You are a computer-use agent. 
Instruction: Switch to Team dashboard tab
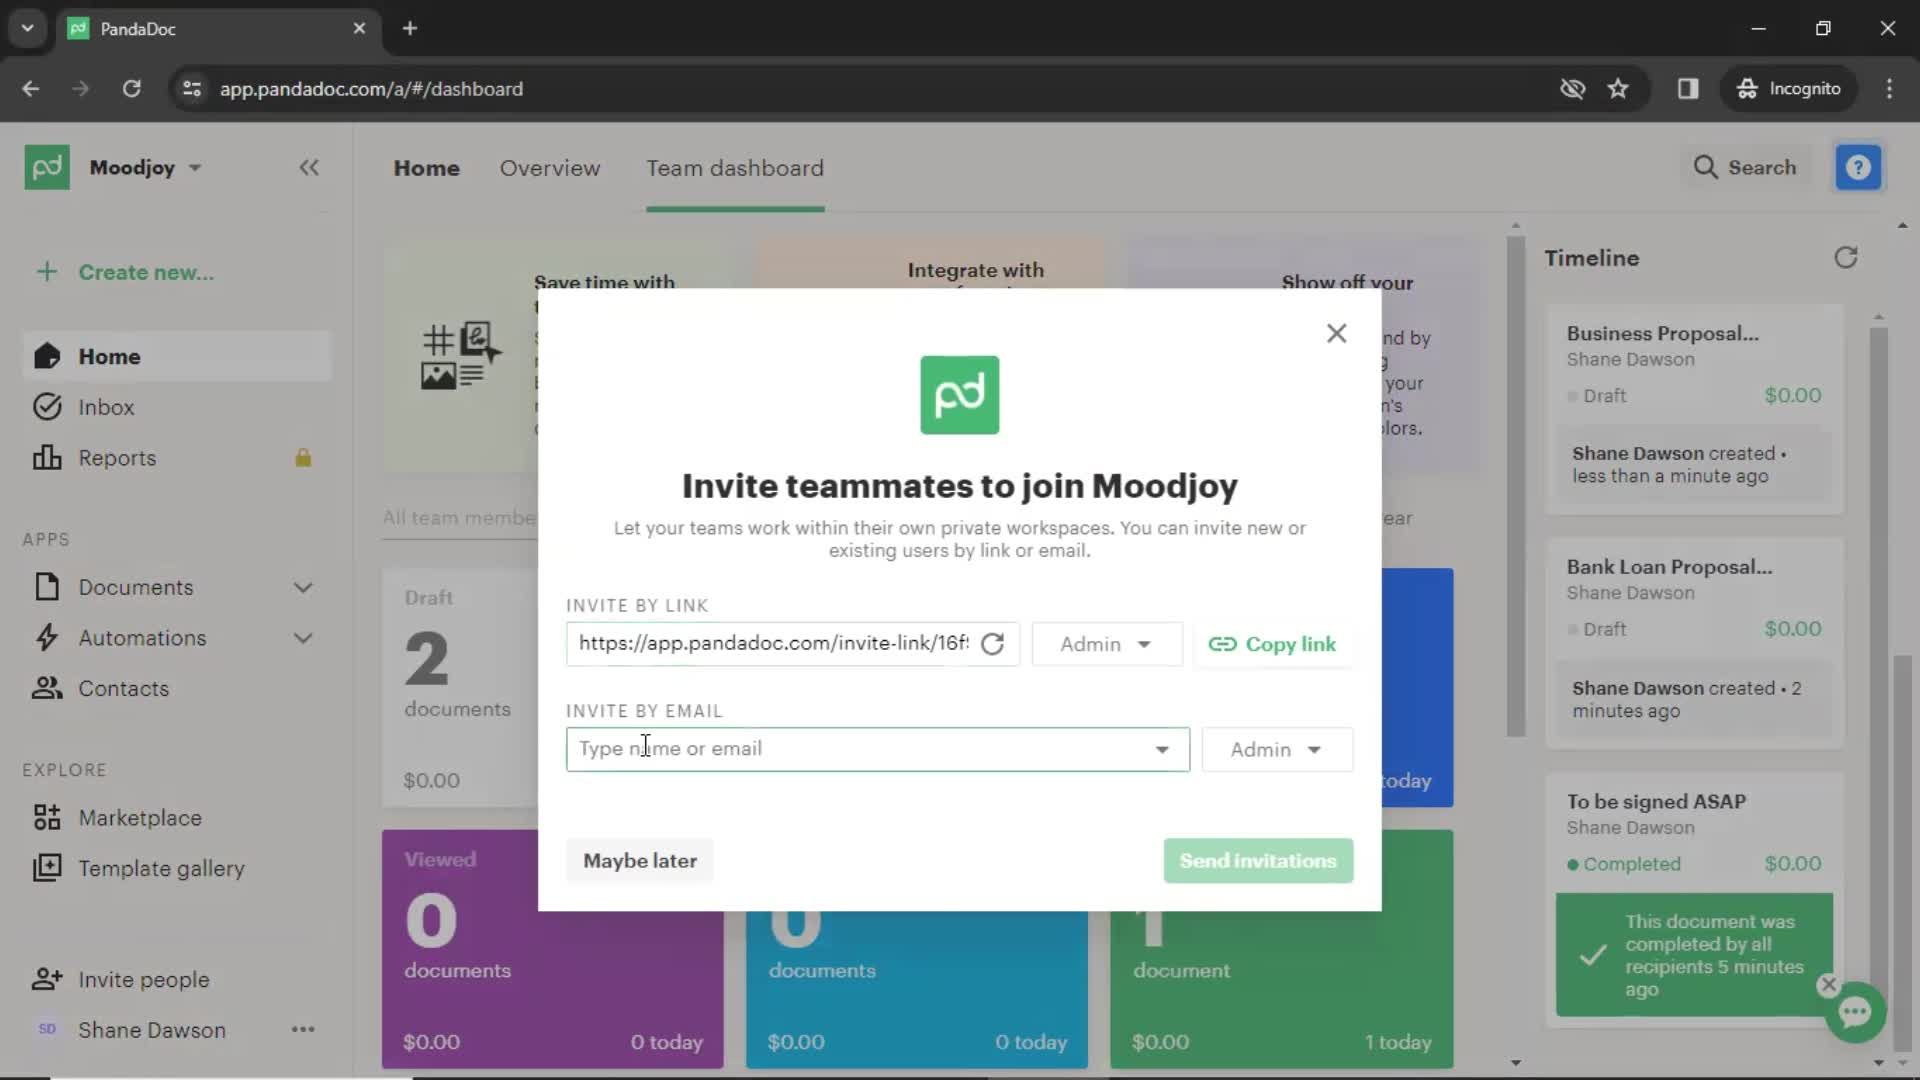click(735, 167)
